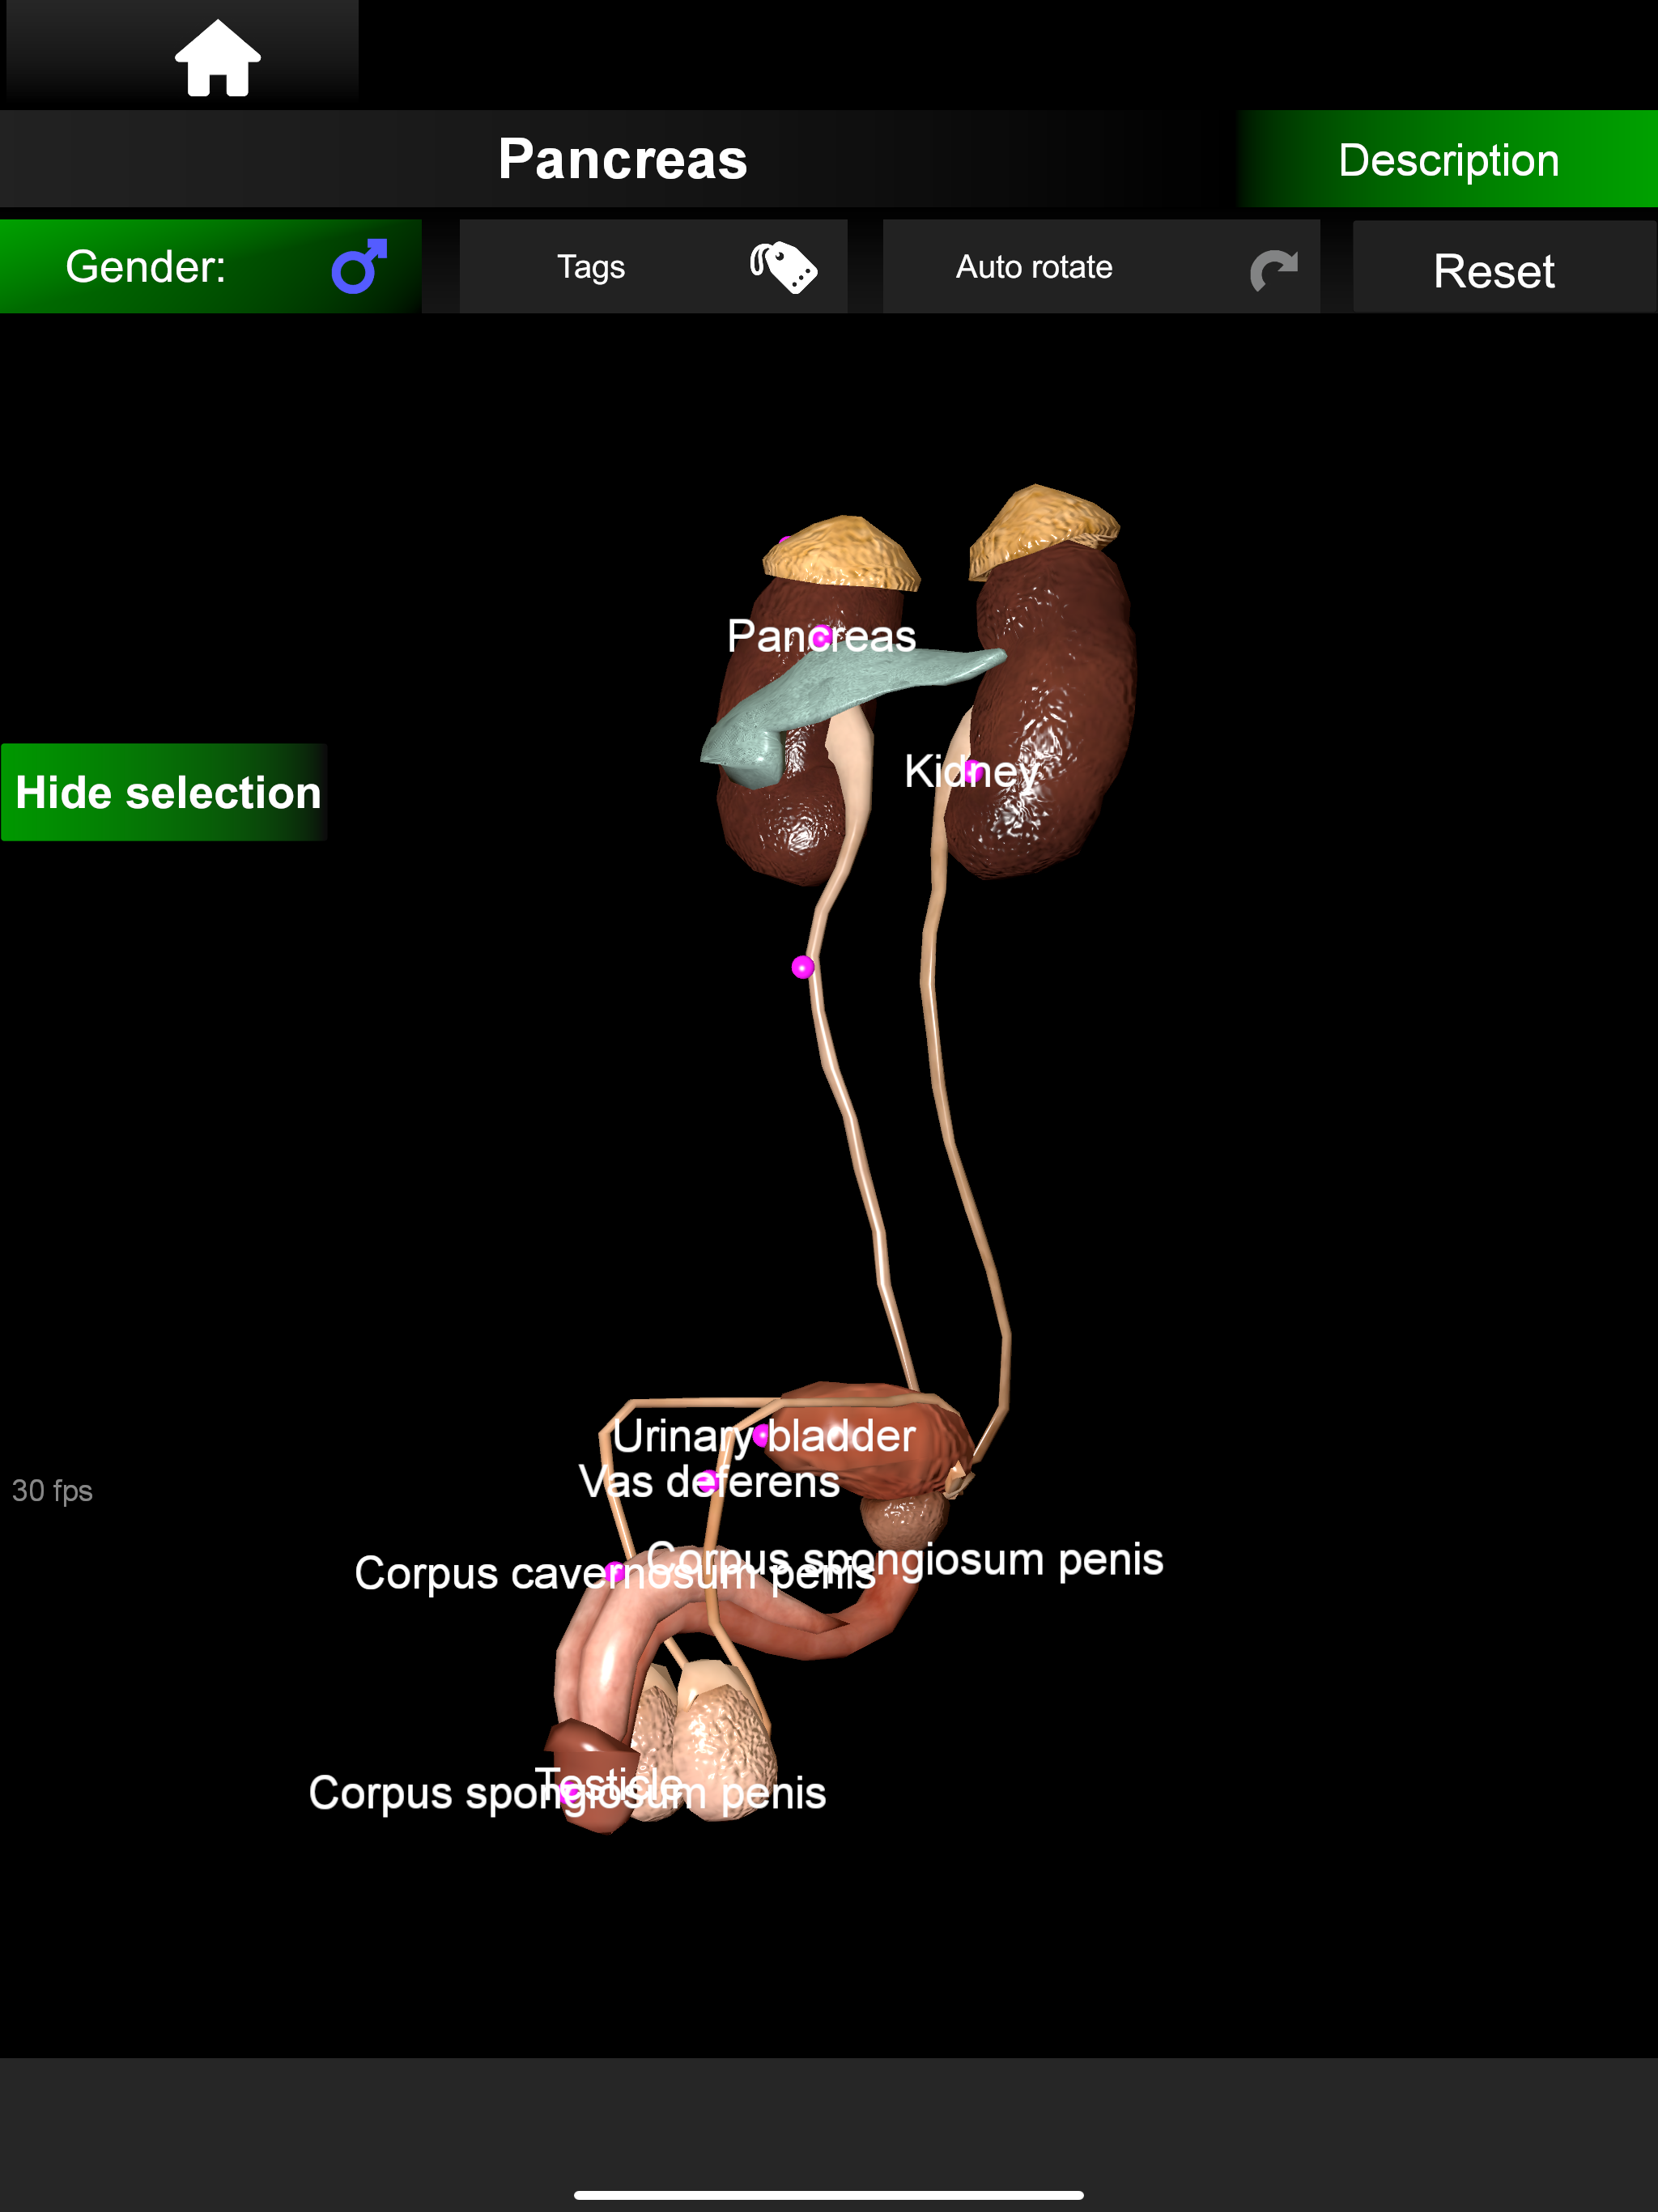This screenshot has height=2212, width=1658.
Task: Toggle Tags label display
Action: tap(653, 267)
